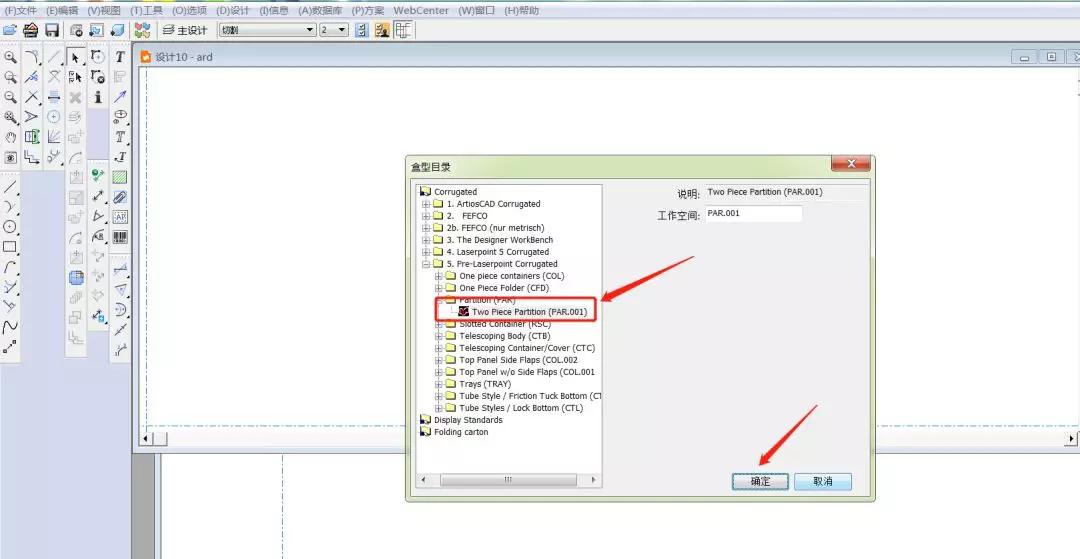Screen dimensions: 1080x559
Task: Open the pointage dropdown showing 2
Action: [x=334, y=30]
